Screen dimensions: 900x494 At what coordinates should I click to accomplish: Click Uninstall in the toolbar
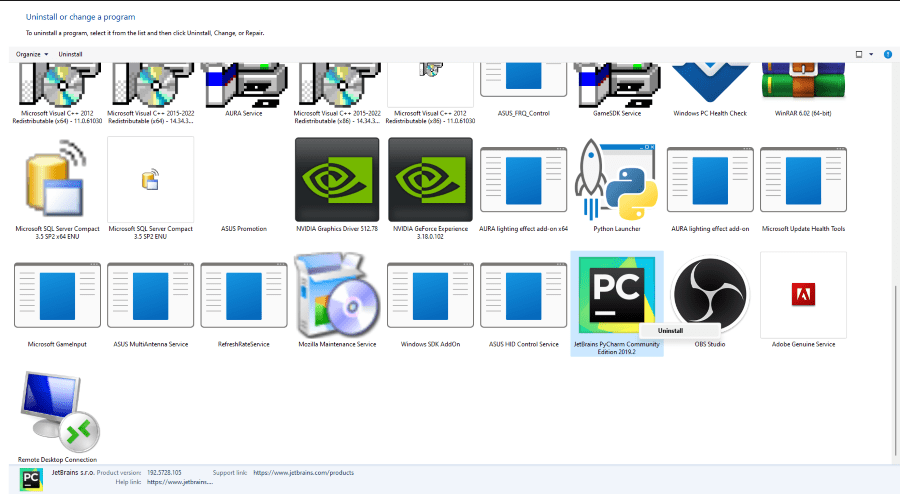tap(70, 55)
